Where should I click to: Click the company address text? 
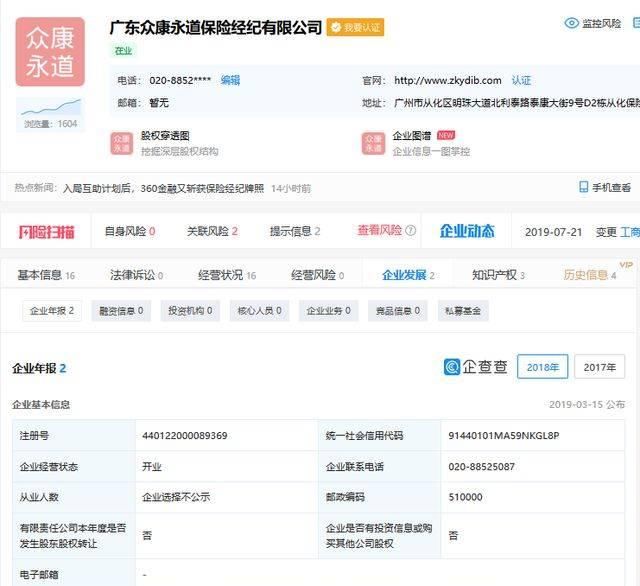[x=517, y=103]
